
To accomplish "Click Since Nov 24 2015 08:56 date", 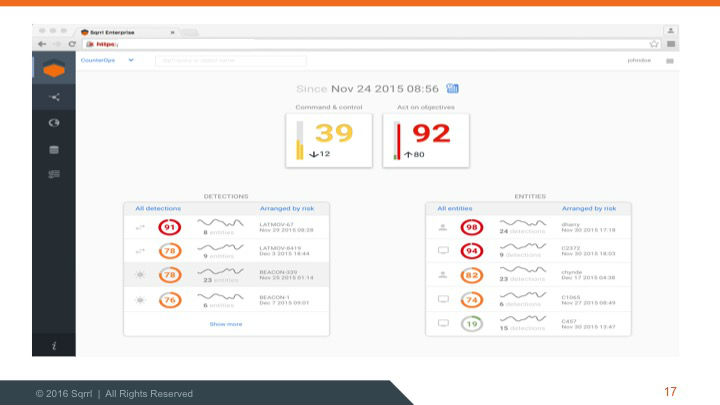I will [x=367, y=89].
